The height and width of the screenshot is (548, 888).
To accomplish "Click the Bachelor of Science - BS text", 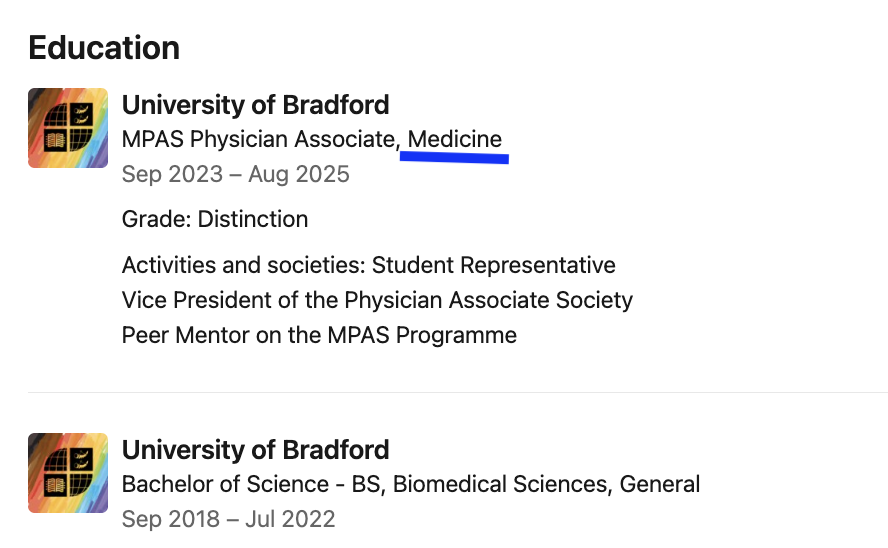I will point(251,485).
